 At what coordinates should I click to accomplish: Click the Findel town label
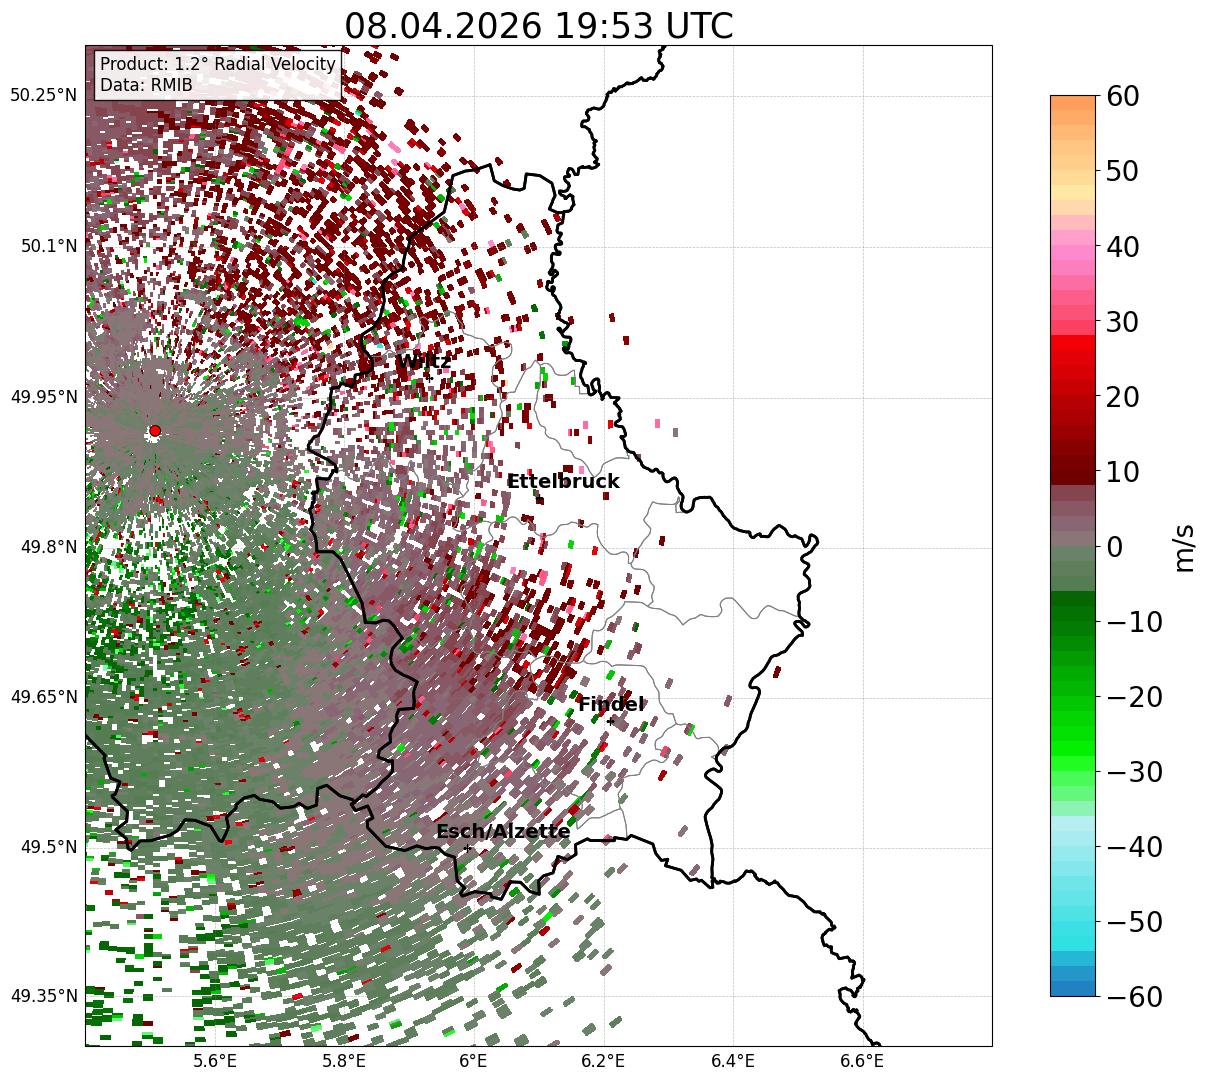pos(611,705)
